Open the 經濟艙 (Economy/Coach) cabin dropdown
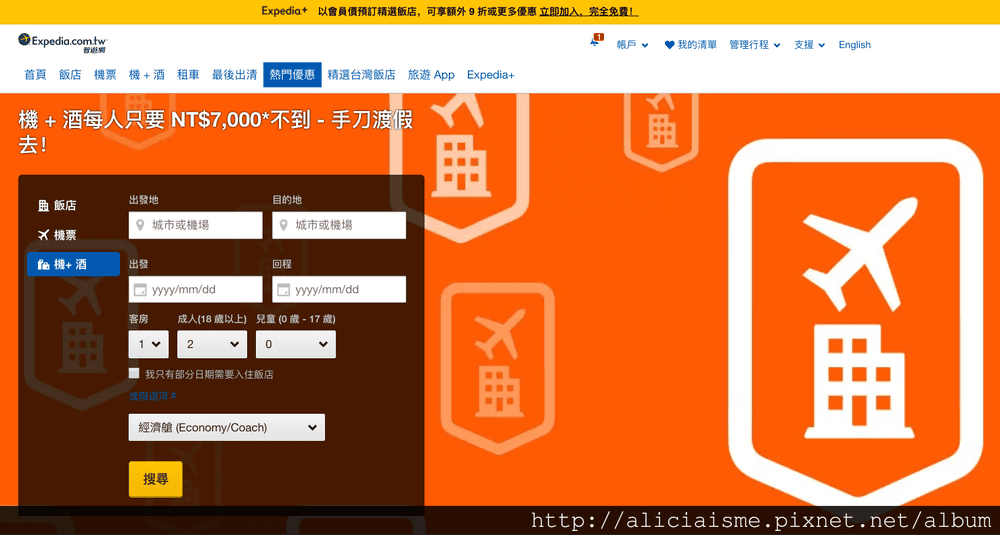The width and height of the screenshot is (1000, 535). point(227,427)
